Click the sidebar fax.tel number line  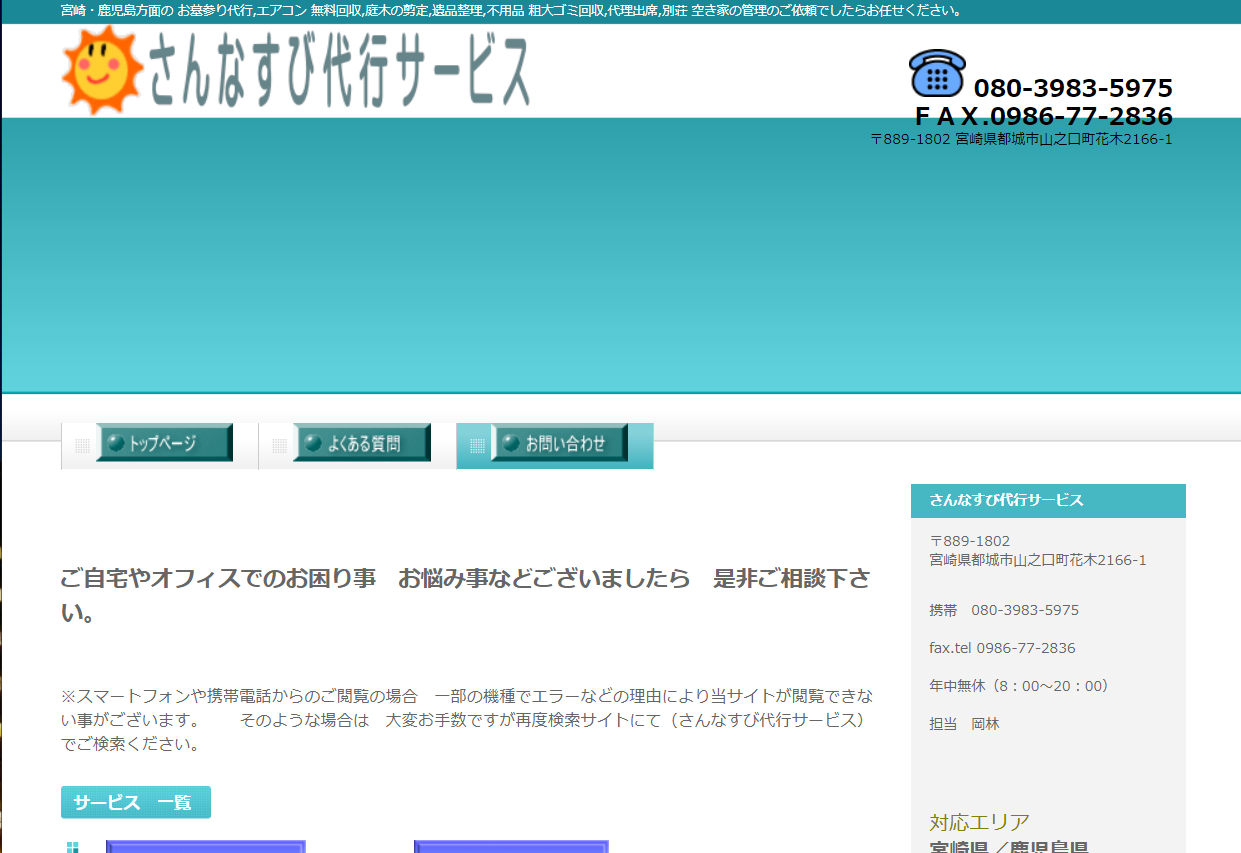(1002, 648)
